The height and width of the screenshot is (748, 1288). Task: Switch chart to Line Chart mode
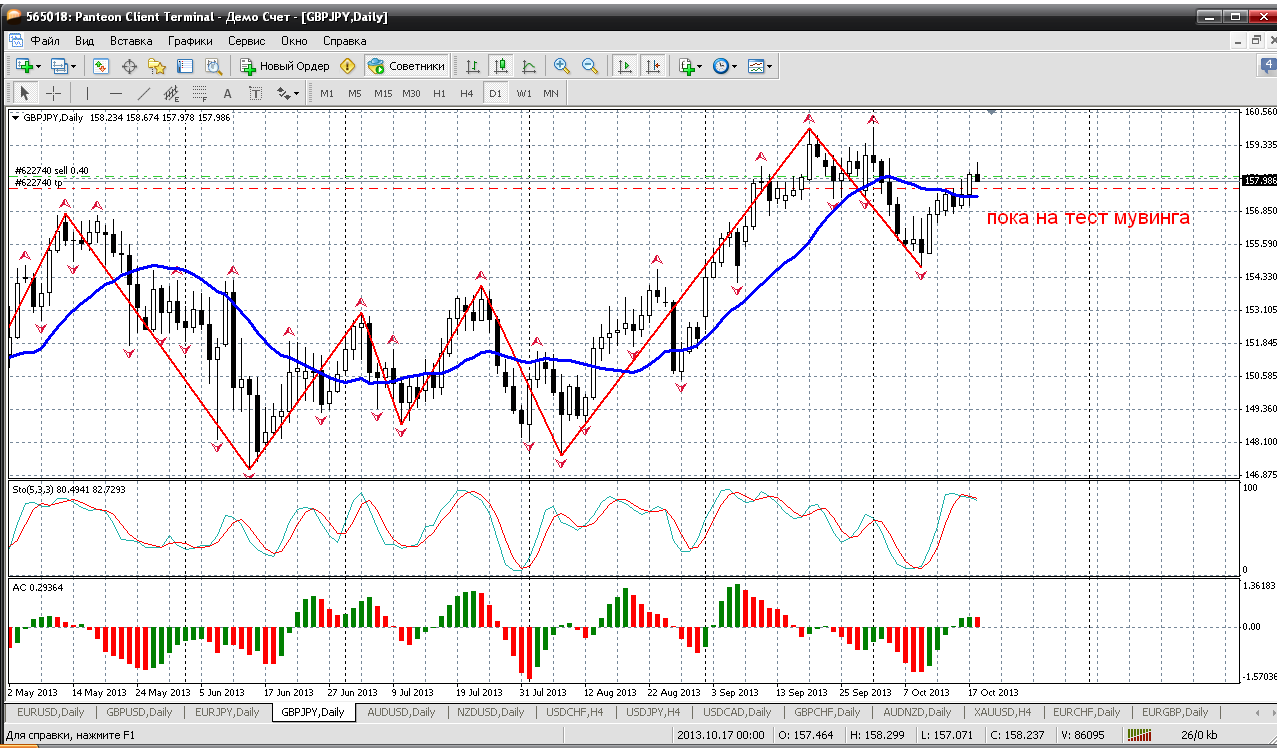(x=529, y=66)
